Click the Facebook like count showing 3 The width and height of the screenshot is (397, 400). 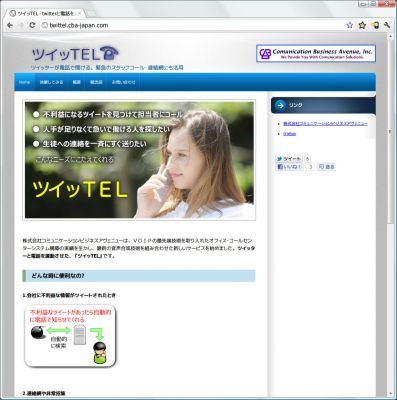tap(310, 167)
